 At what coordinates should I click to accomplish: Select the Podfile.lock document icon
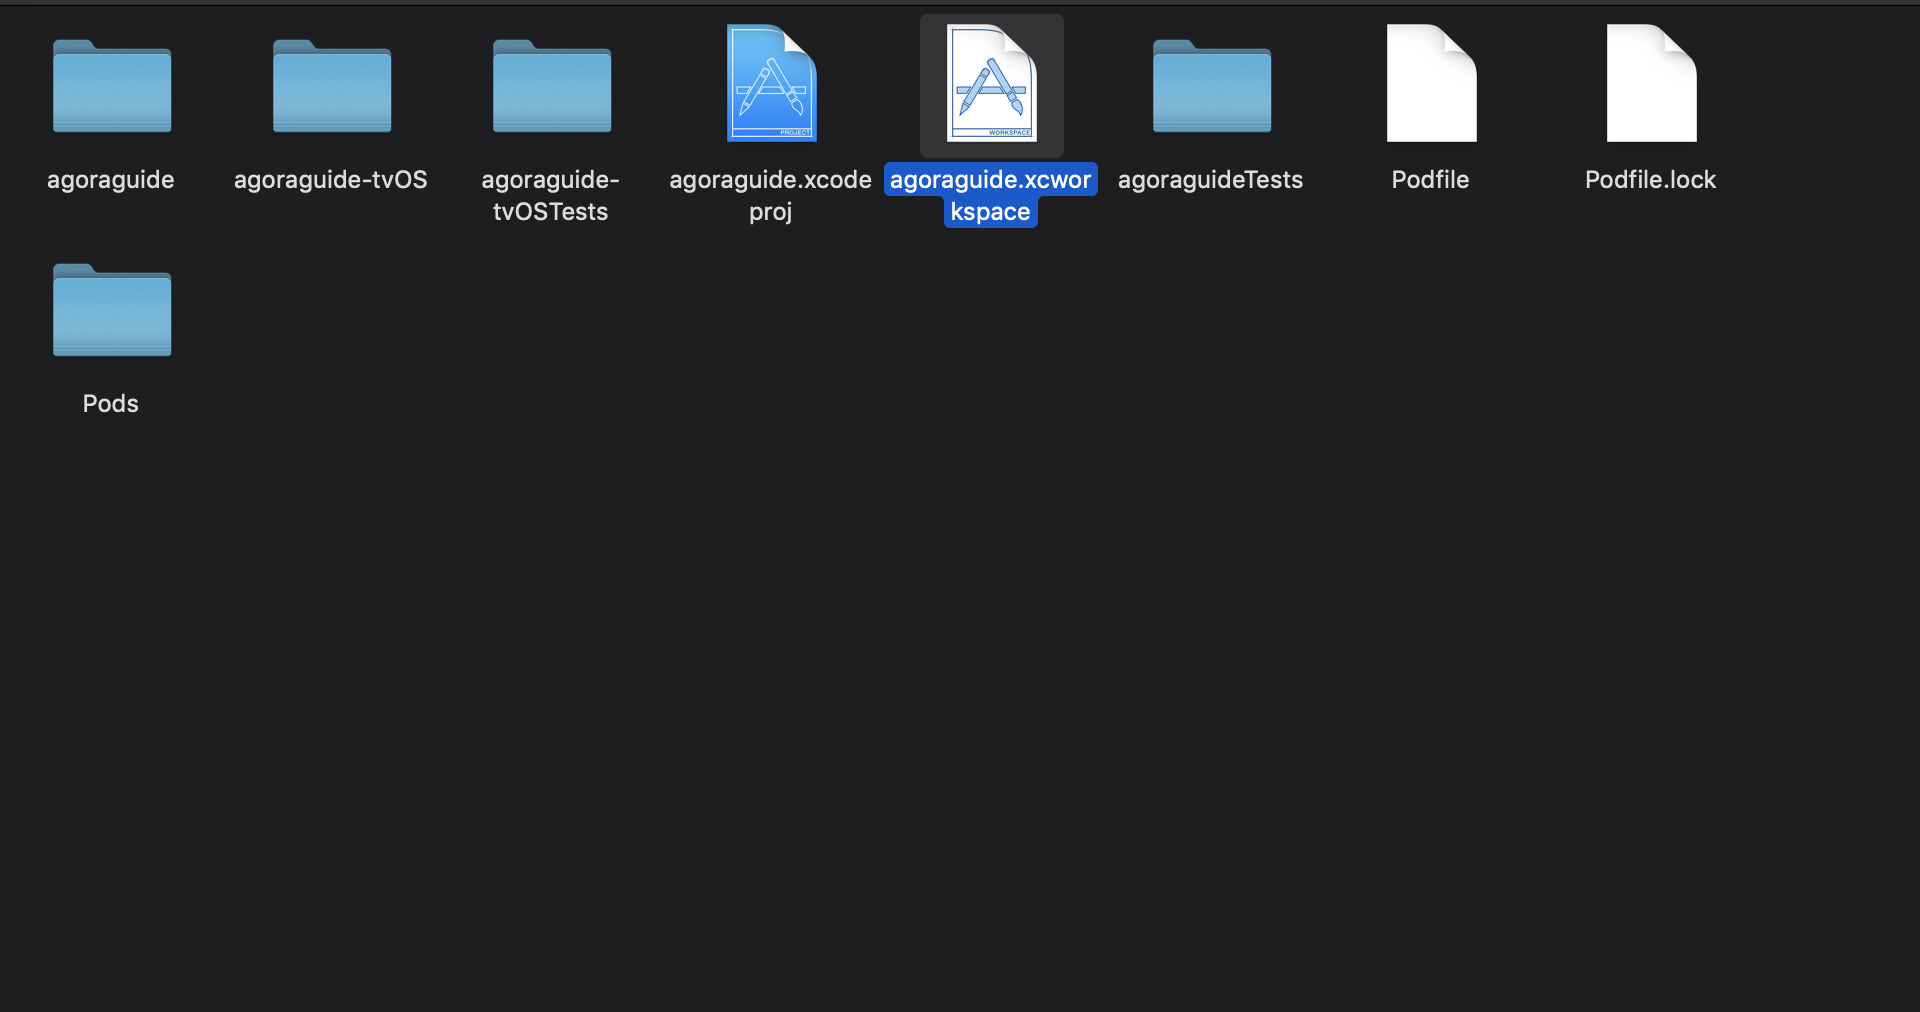point(1651,83)
